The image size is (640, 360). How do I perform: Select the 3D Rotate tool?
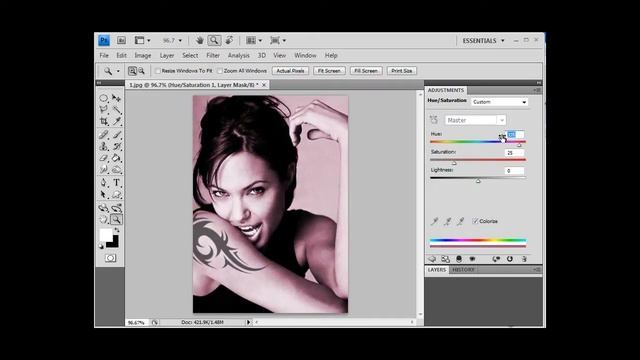(x=103, y=208)
